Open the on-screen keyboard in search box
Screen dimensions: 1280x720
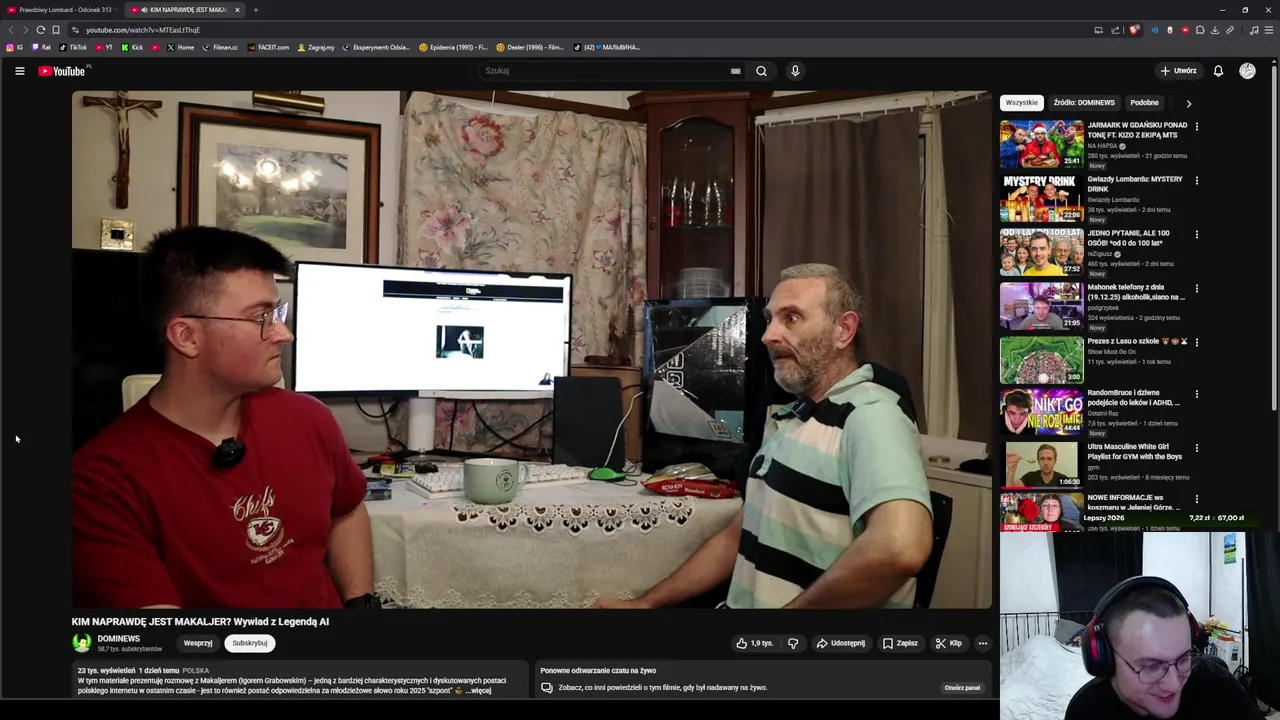point(735,71)
